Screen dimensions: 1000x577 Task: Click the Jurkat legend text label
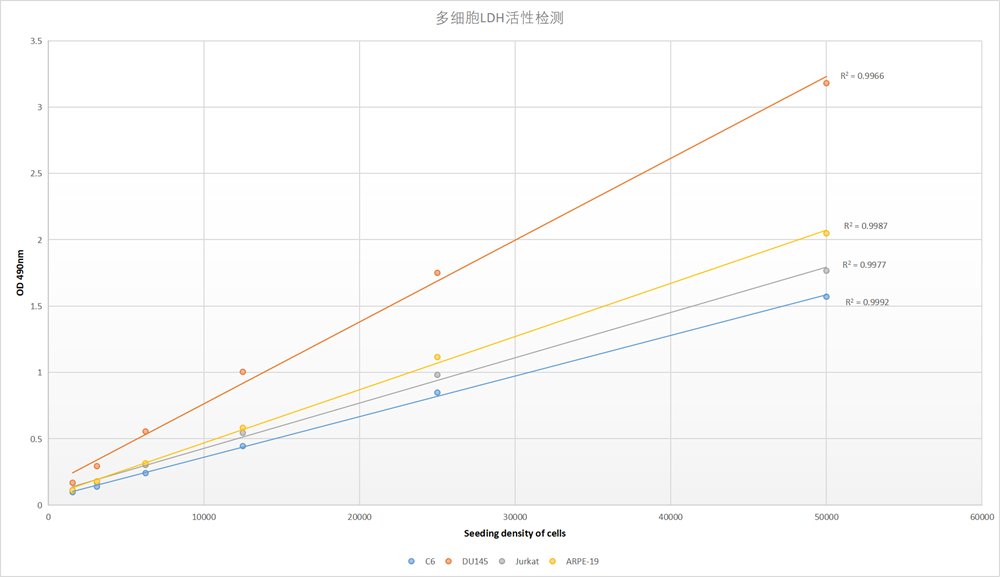[x=526, y=561]
